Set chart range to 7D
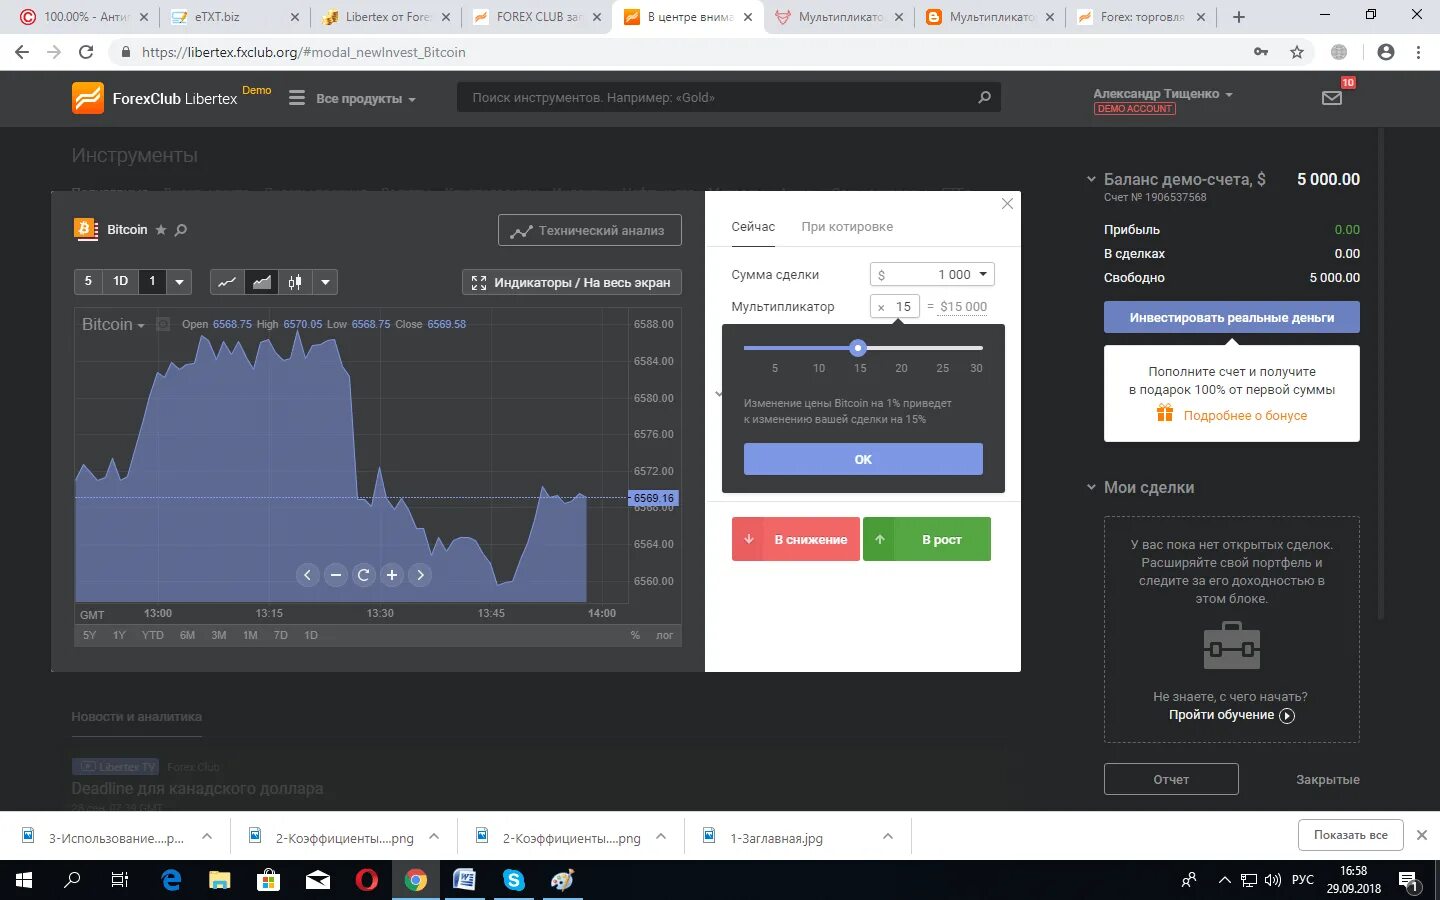The image size is (1440, 900). [280, 635]
